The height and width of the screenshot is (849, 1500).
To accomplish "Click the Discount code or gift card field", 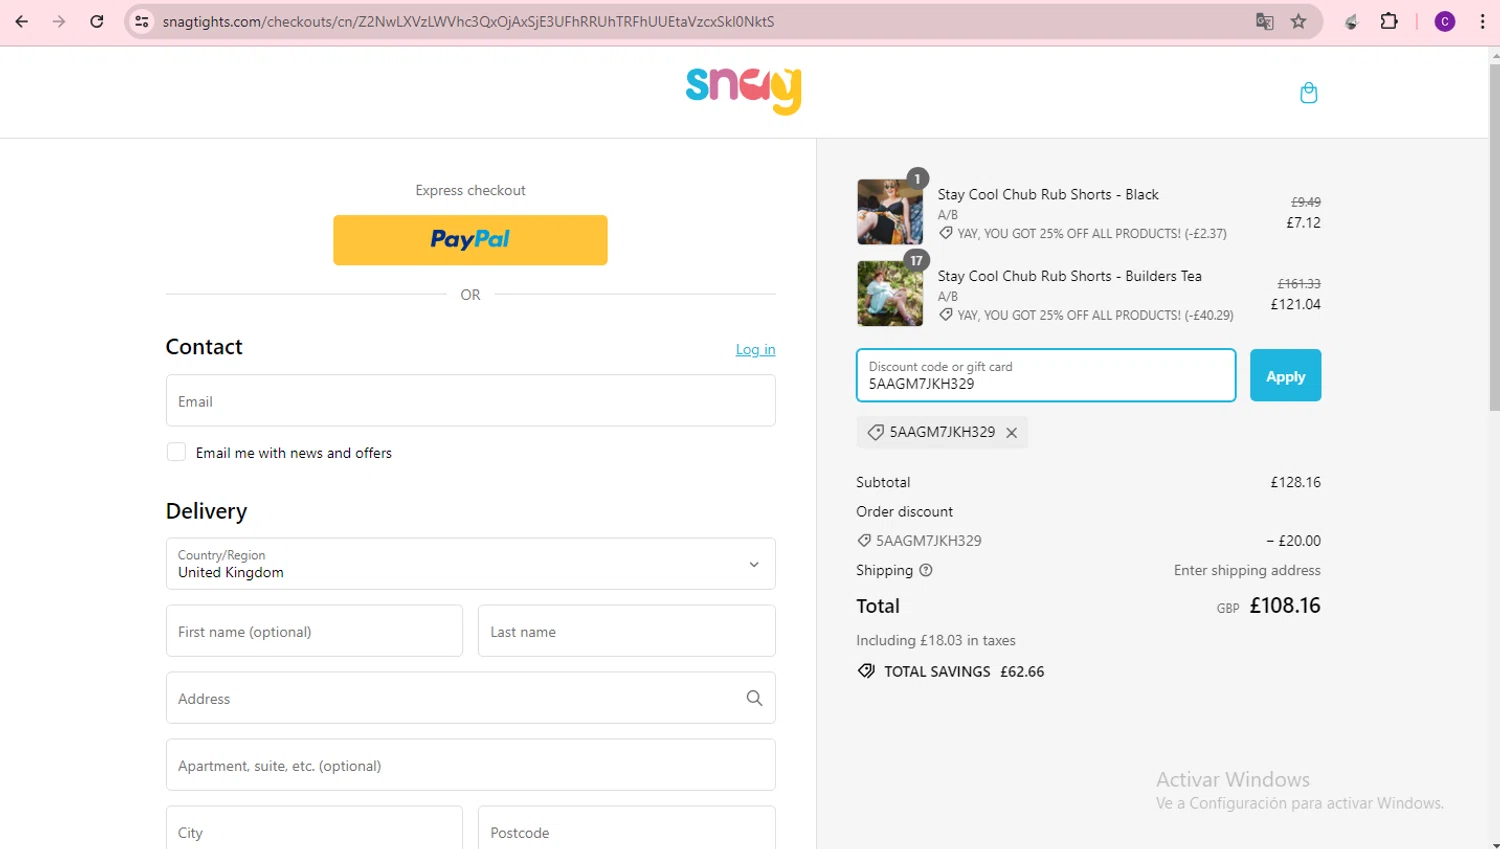I will 1046,376.
